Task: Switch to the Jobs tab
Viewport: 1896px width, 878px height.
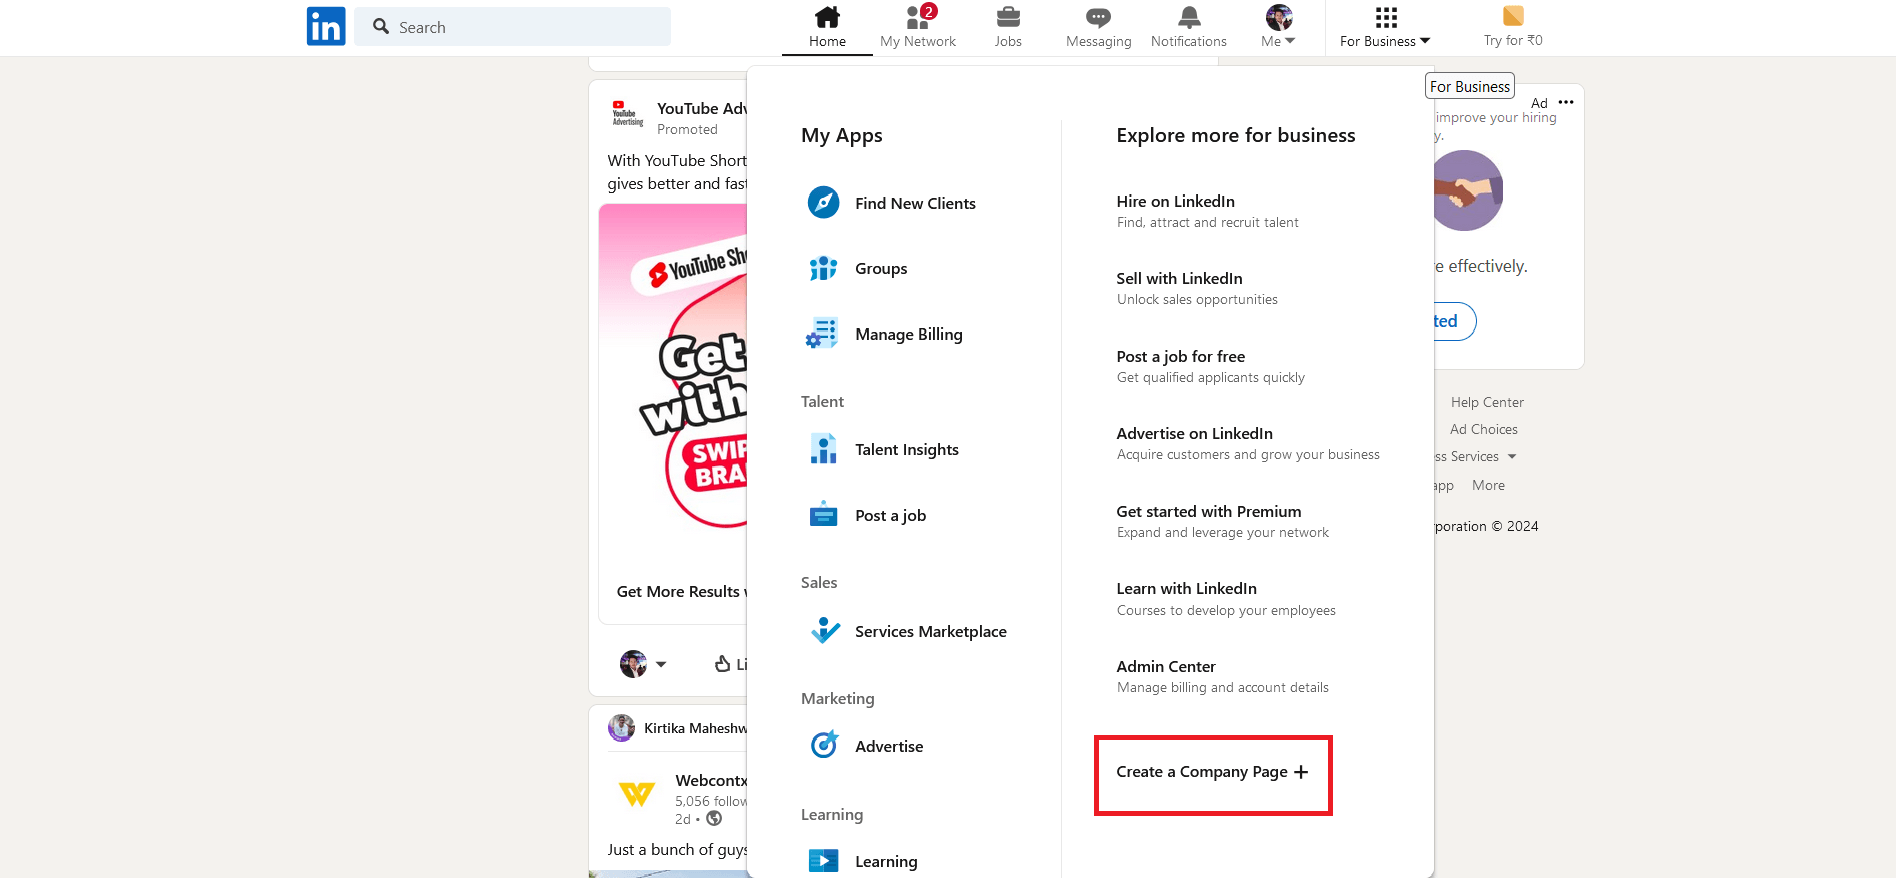Action: (x=1008, y=27)
